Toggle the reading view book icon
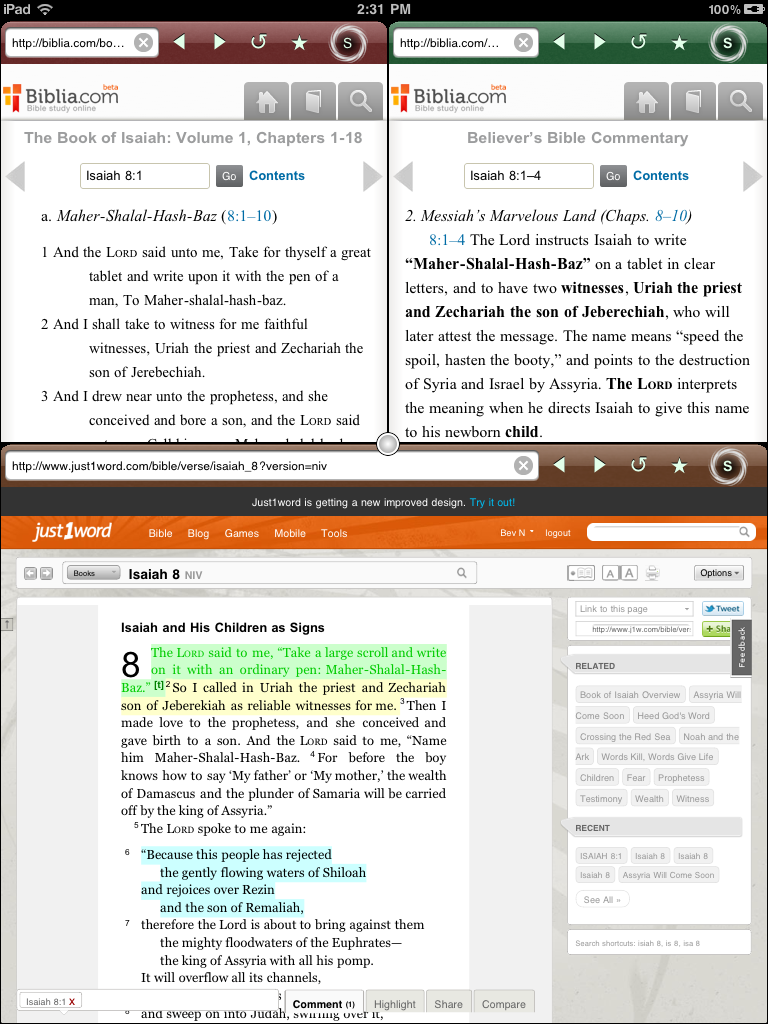 point(581,573)
